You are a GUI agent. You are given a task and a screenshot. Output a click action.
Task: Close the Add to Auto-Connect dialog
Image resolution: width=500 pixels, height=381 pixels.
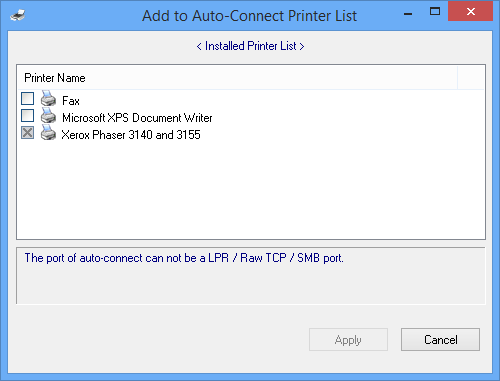470,12
